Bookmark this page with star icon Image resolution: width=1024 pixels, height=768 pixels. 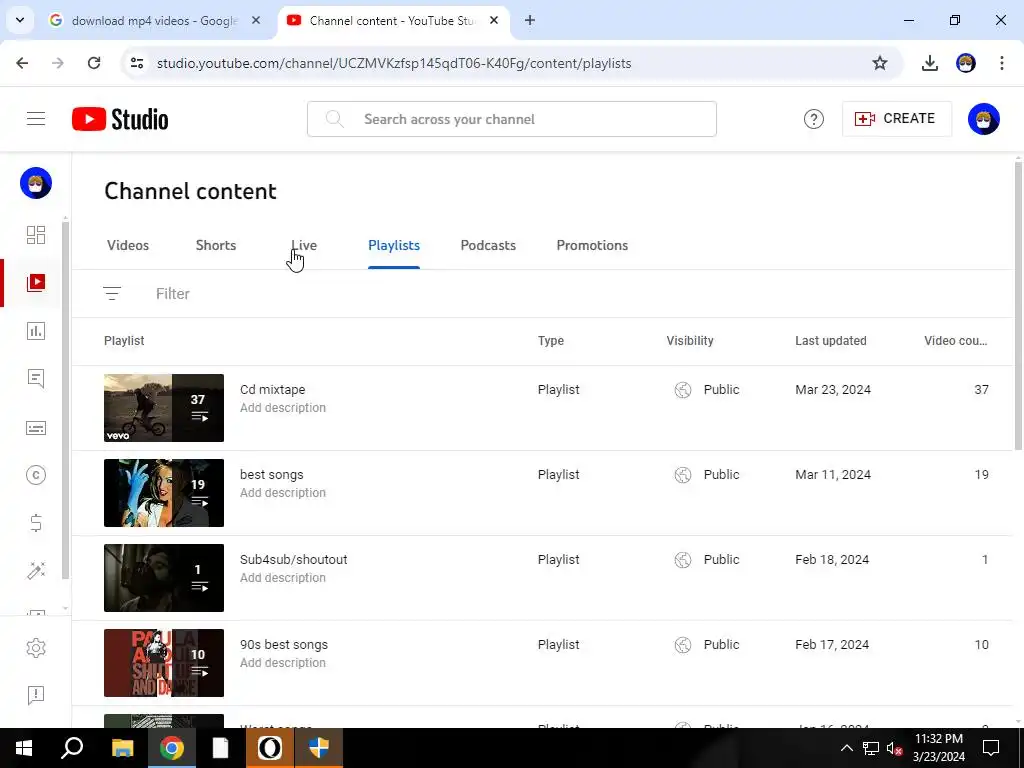[x=880, y=63]
